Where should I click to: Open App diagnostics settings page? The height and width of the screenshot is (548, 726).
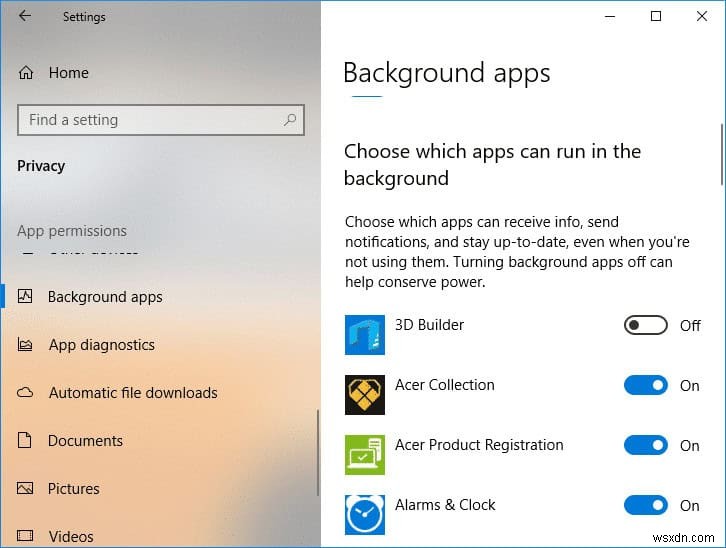coord(102,345)
